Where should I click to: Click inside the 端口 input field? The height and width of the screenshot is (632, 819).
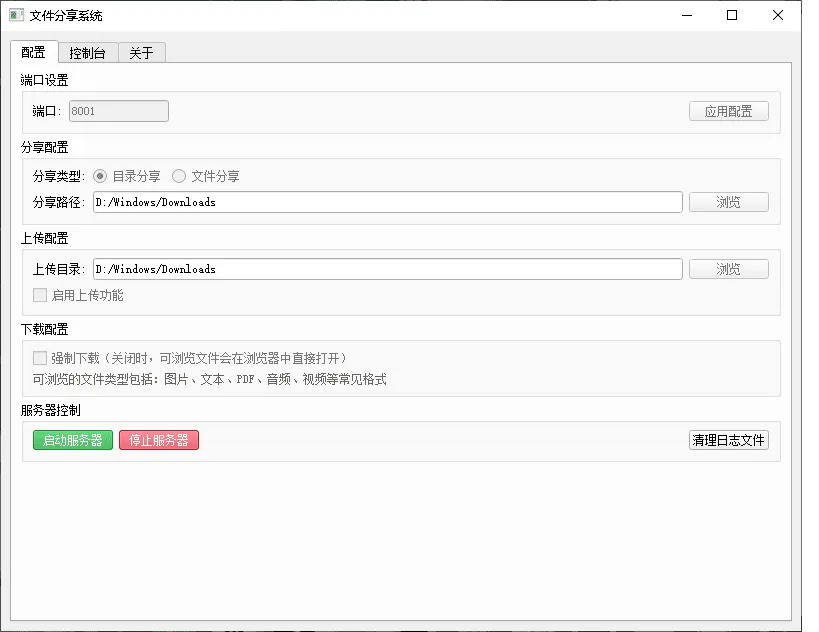point(118,110)
